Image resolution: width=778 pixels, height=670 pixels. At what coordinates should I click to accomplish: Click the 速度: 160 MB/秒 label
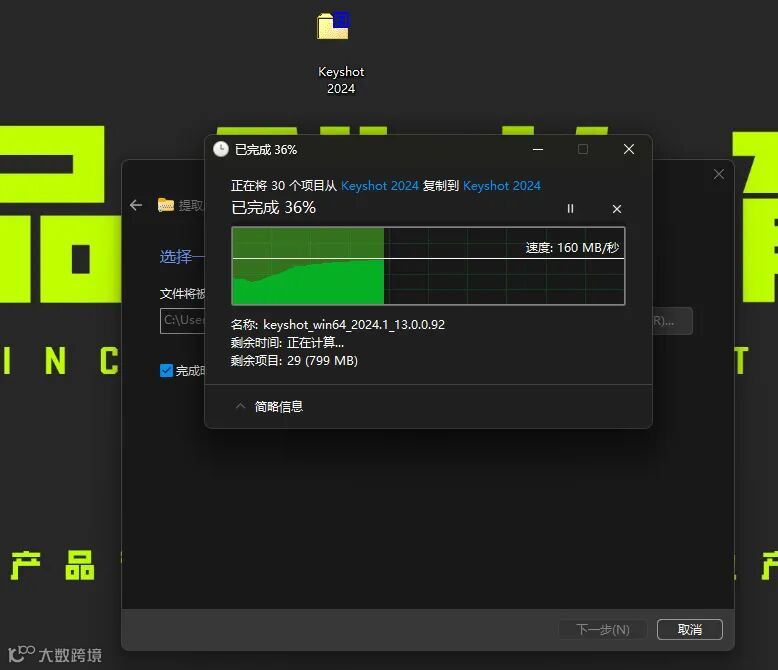coord(572,248)
